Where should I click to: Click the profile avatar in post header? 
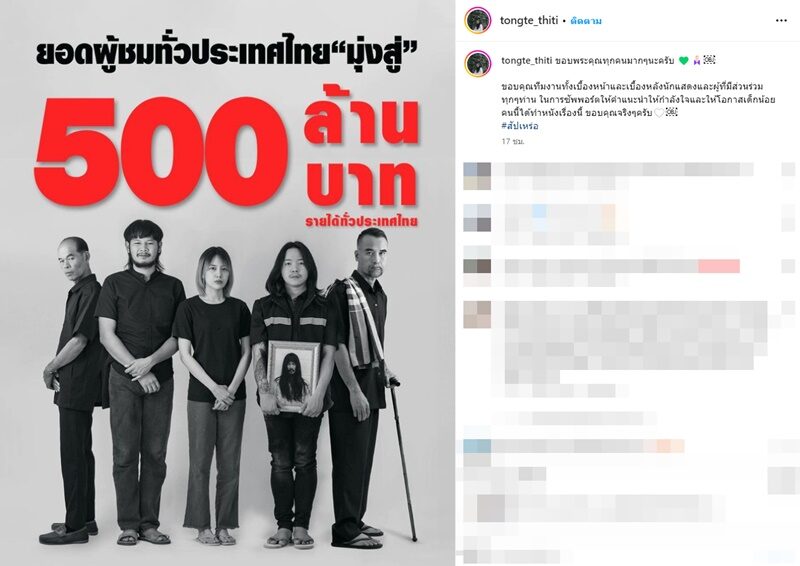point(478,20)
